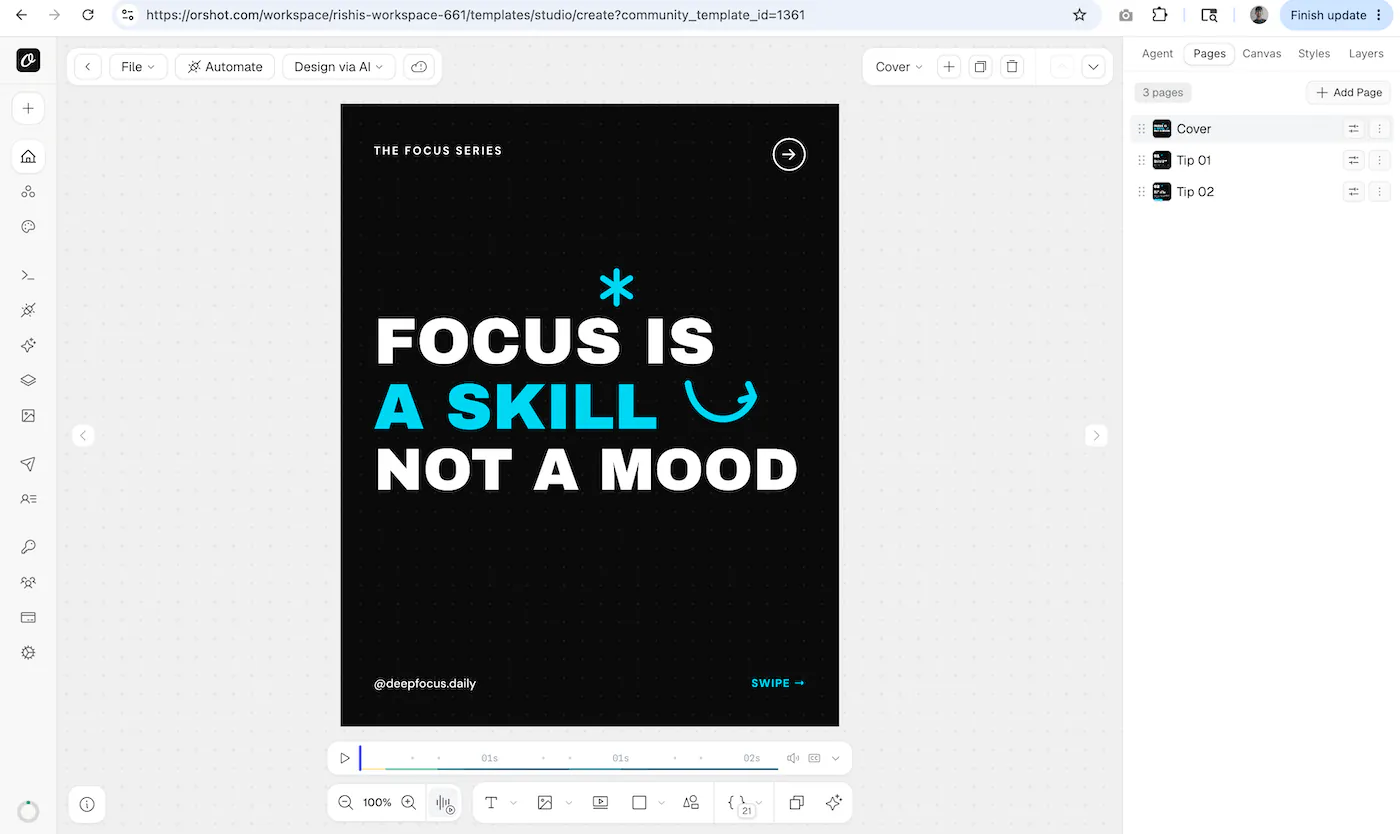Expand the variables dropdown arrow
1400x834 pixels.
[759, 802]
